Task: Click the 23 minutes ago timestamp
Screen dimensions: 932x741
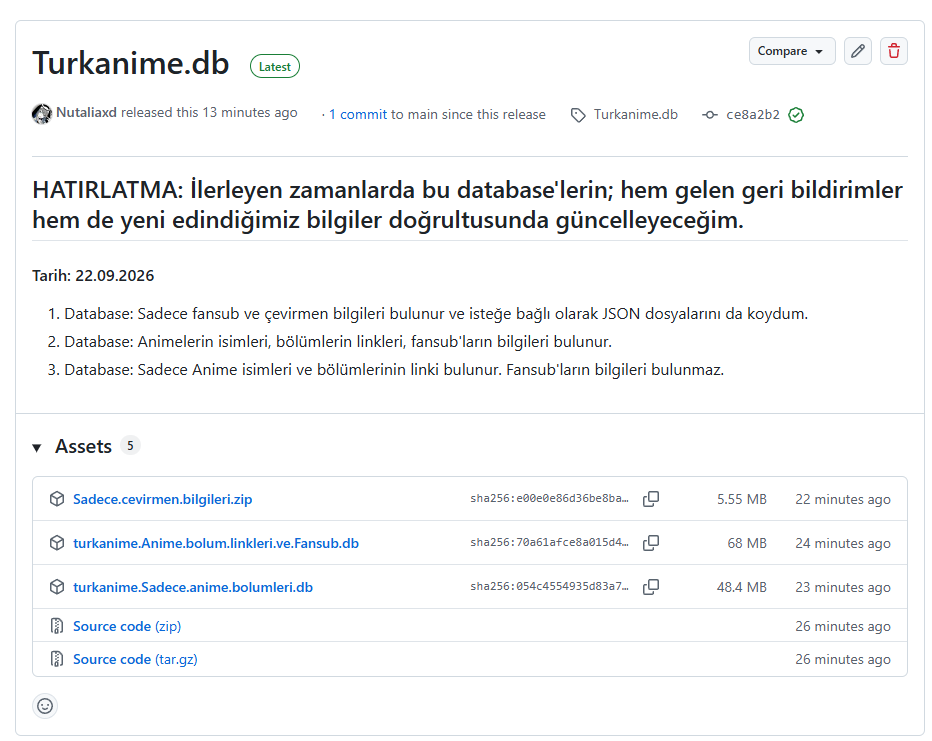Action: click(x=843, y=587)
